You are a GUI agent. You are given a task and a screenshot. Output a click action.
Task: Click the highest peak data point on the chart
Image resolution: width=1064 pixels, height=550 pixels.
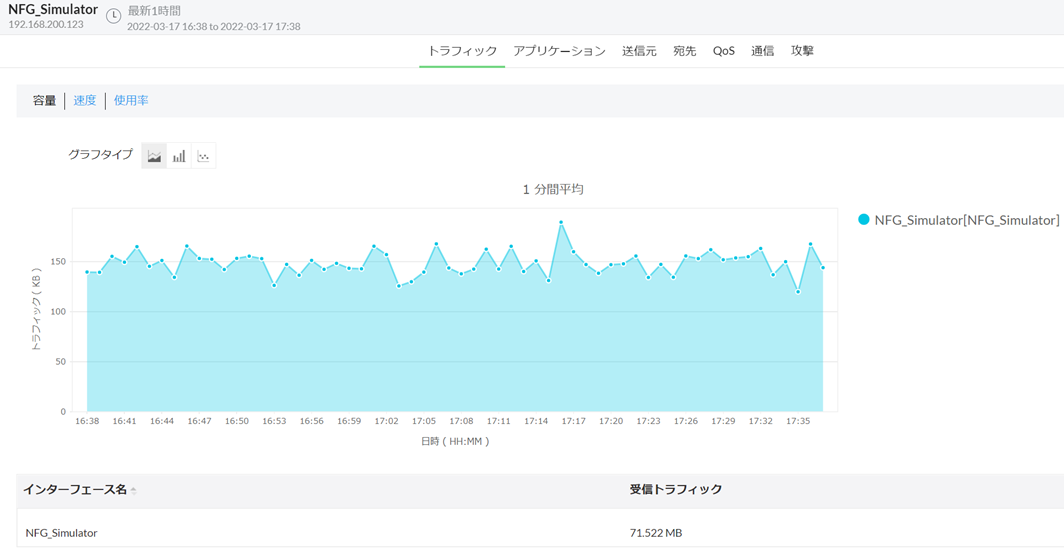point(561,223)
